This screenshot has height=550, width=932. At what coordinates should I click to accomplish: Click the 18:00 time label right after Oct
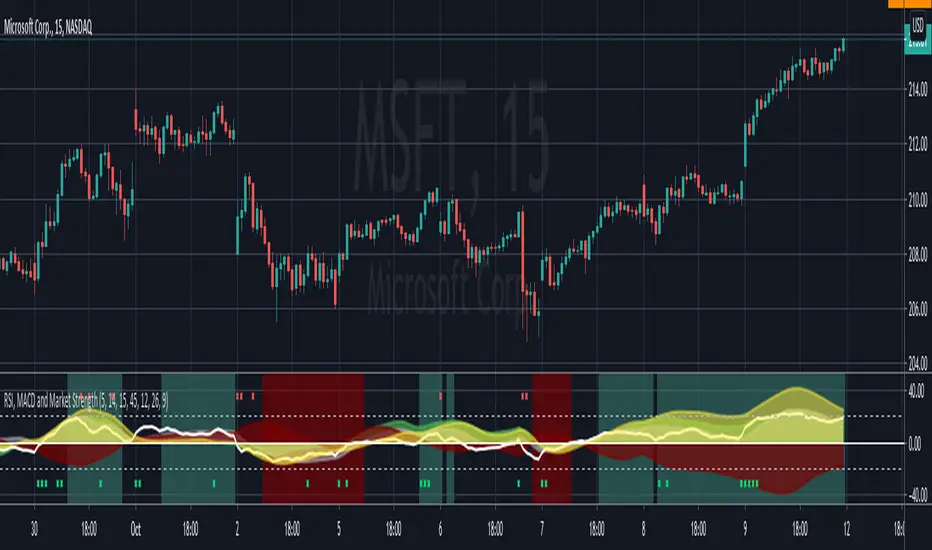pos(191,529)
